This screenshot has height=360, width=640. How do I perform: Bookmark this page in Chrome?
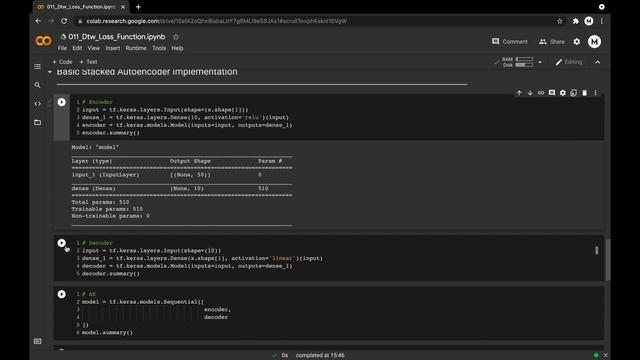coord(560,21)
